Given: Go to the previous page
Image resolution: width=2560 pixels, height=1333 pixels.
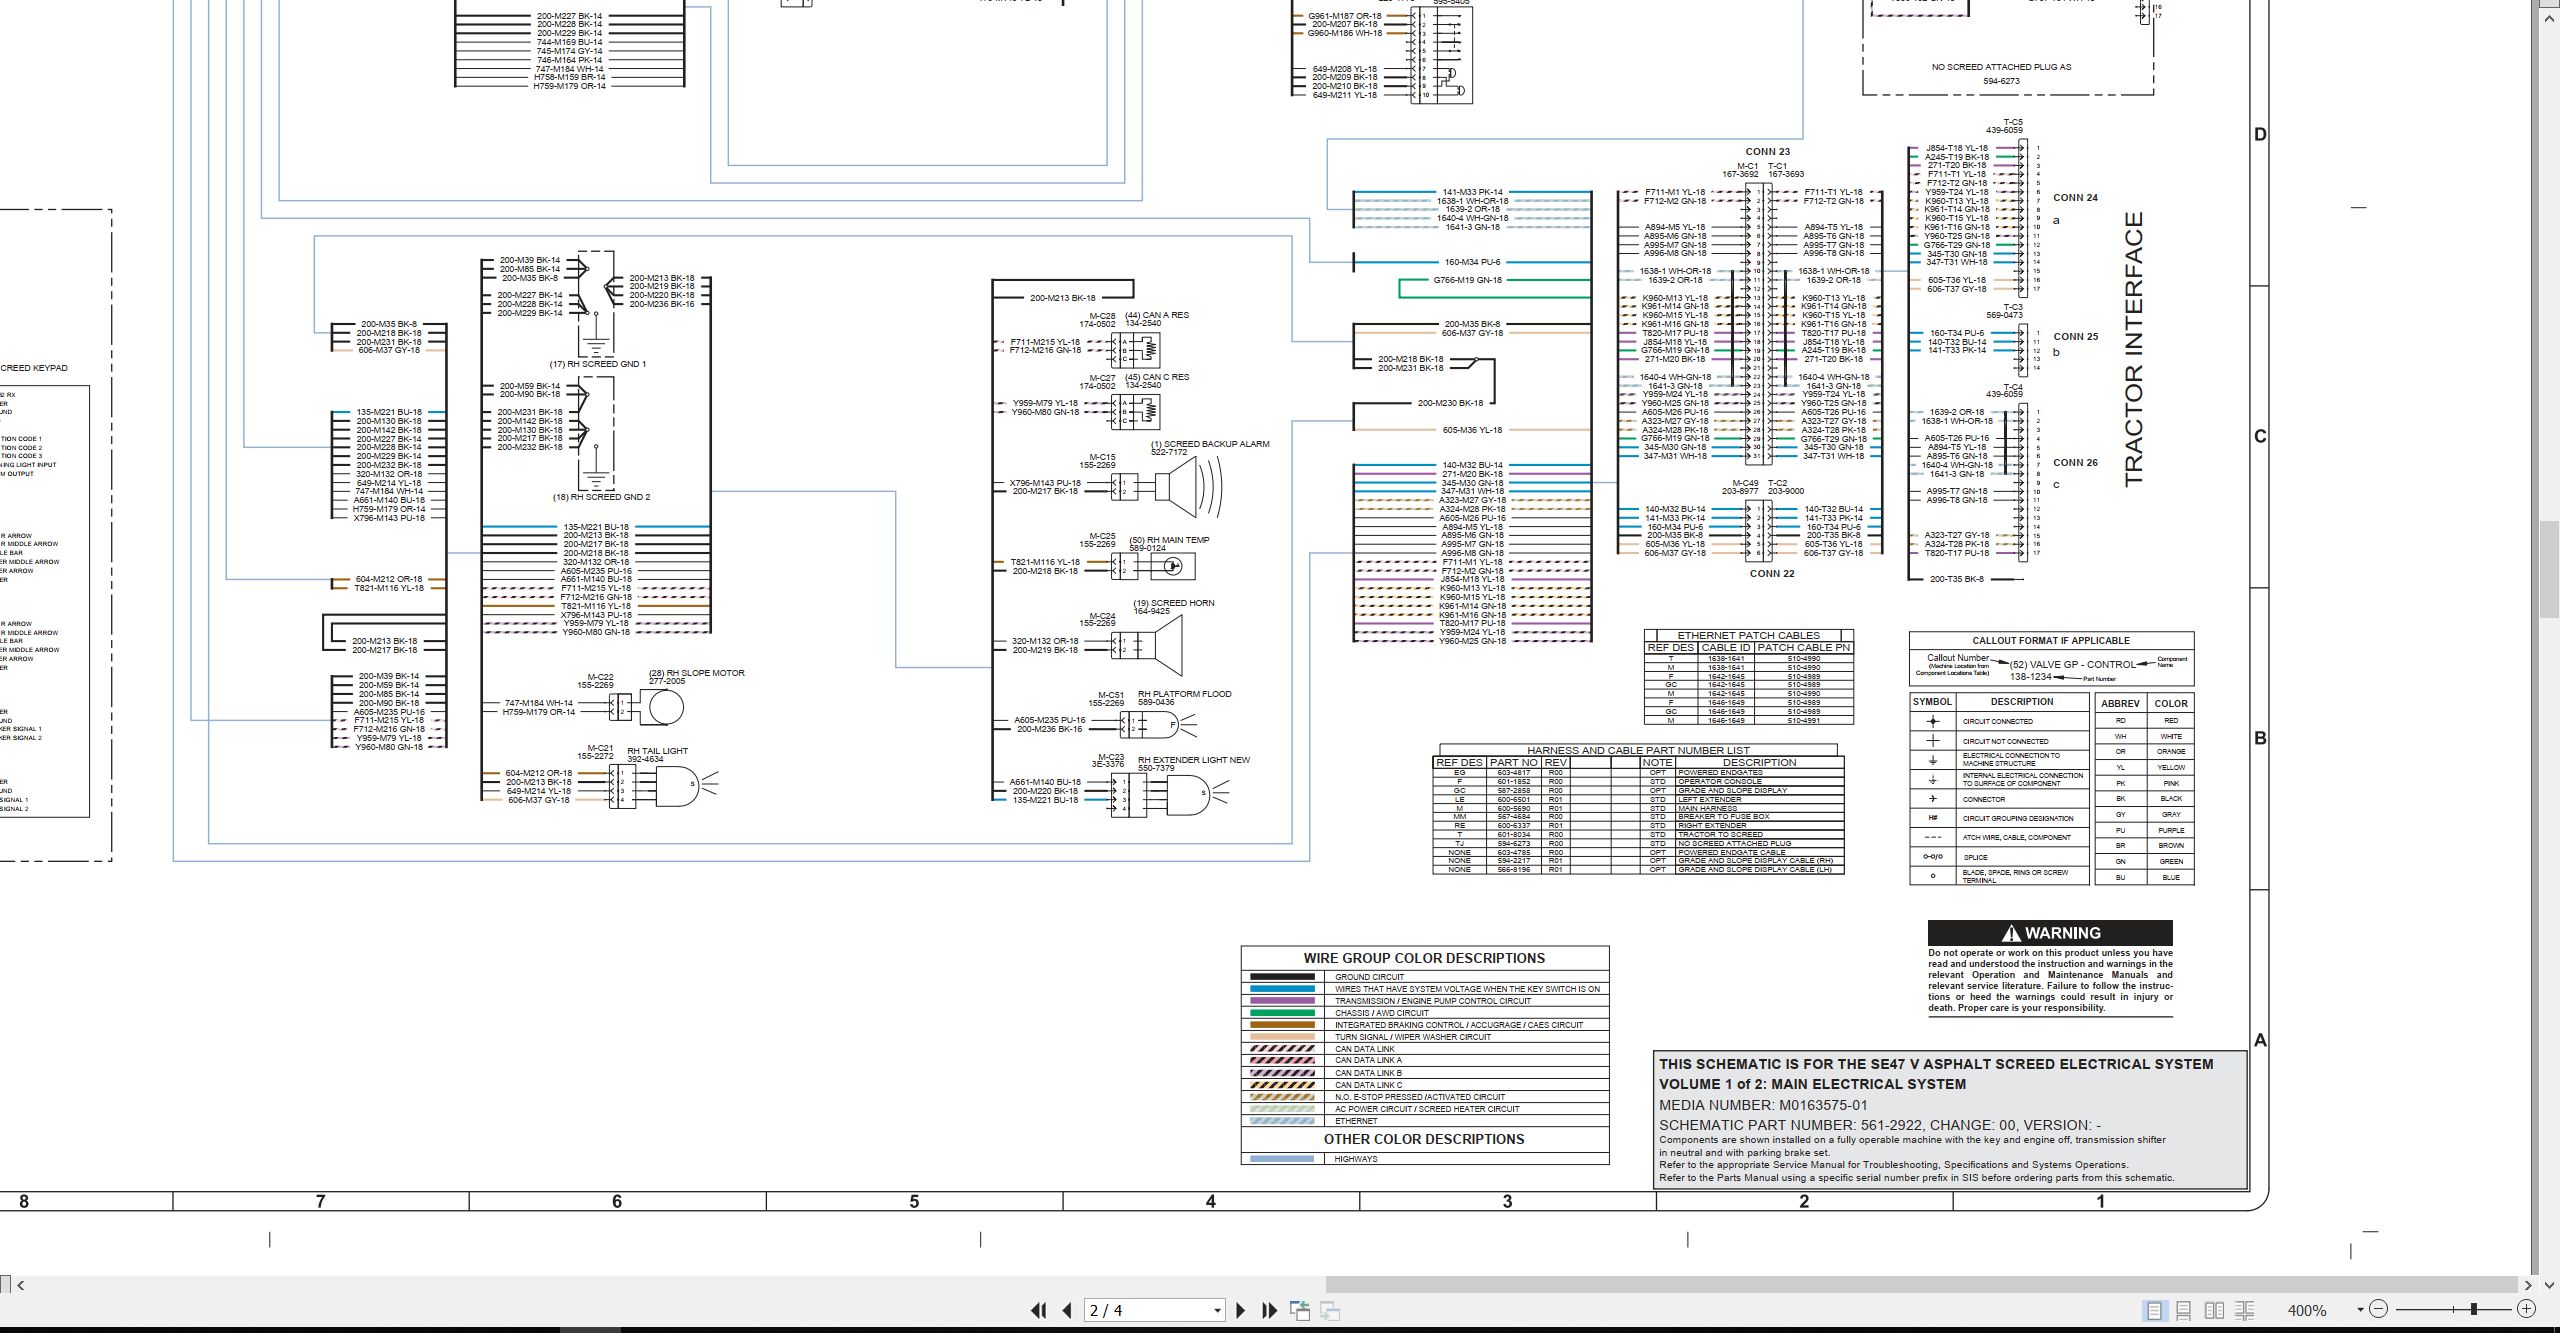Looking at the screenshot, I should tap(1067, 1310).
